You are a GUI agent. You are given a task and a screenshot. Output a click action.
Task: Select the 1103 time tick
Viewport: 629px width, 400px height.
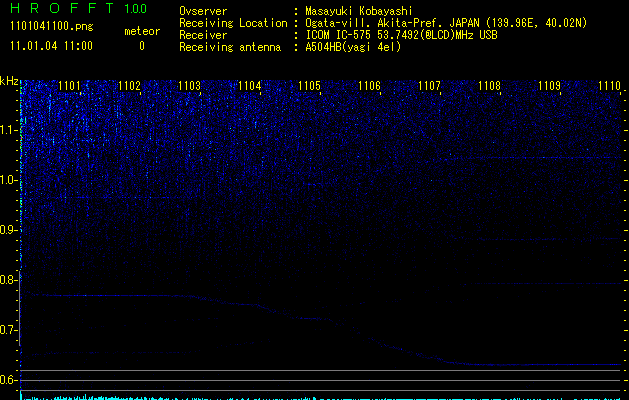[x=189, y=87]
